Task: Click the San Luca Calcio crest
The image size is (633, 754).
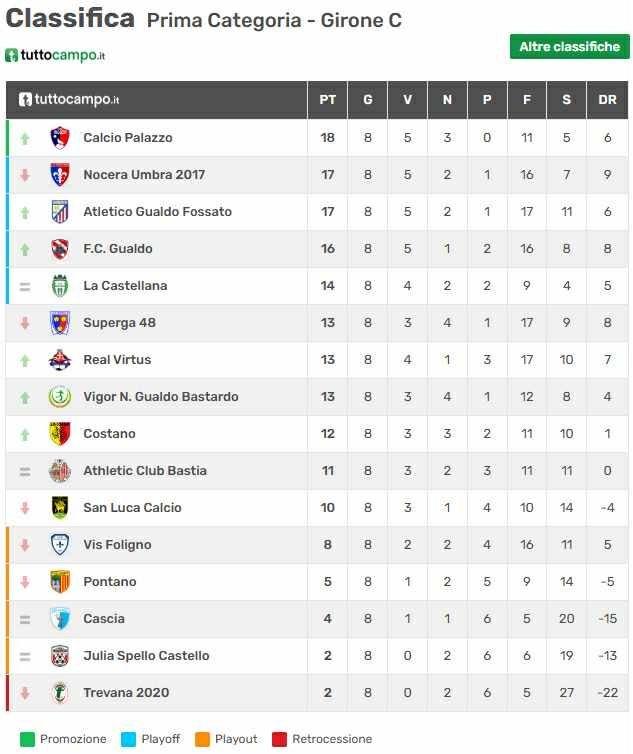Action: [x=60, y=508]
